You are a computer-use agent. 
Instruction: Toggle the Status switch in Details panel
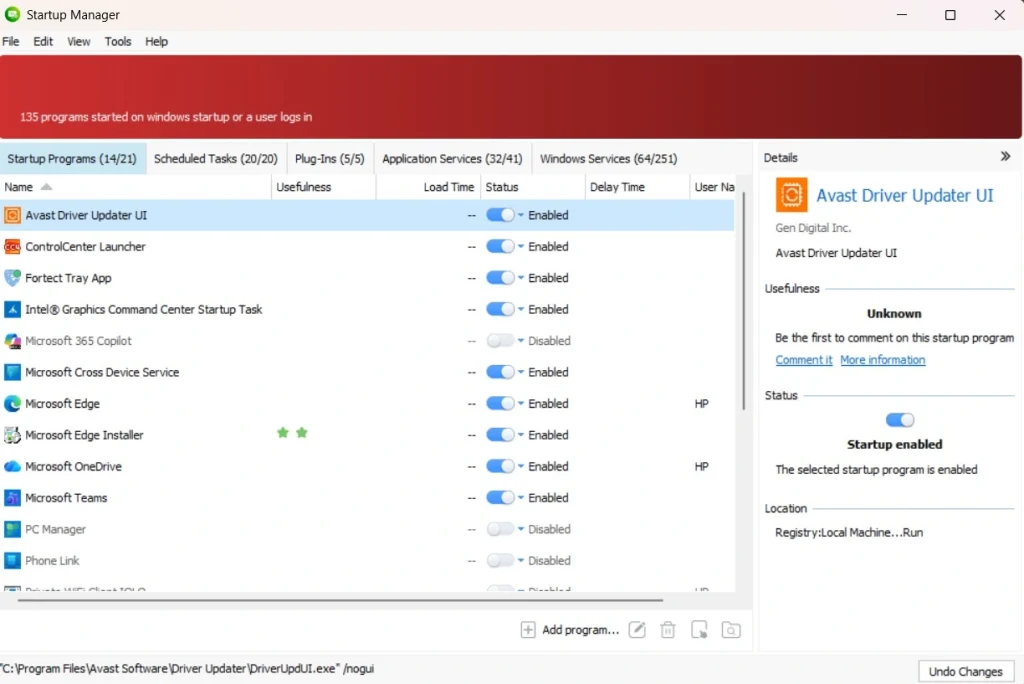[899, 420]
